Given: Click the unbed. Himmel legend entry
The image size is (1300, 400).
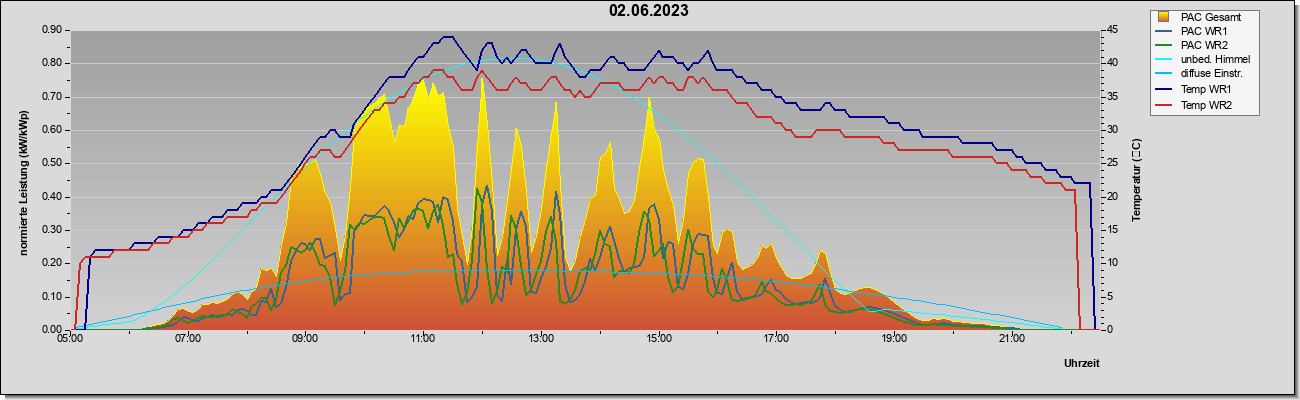Looking at the screenshot, I should (1205, 60).
